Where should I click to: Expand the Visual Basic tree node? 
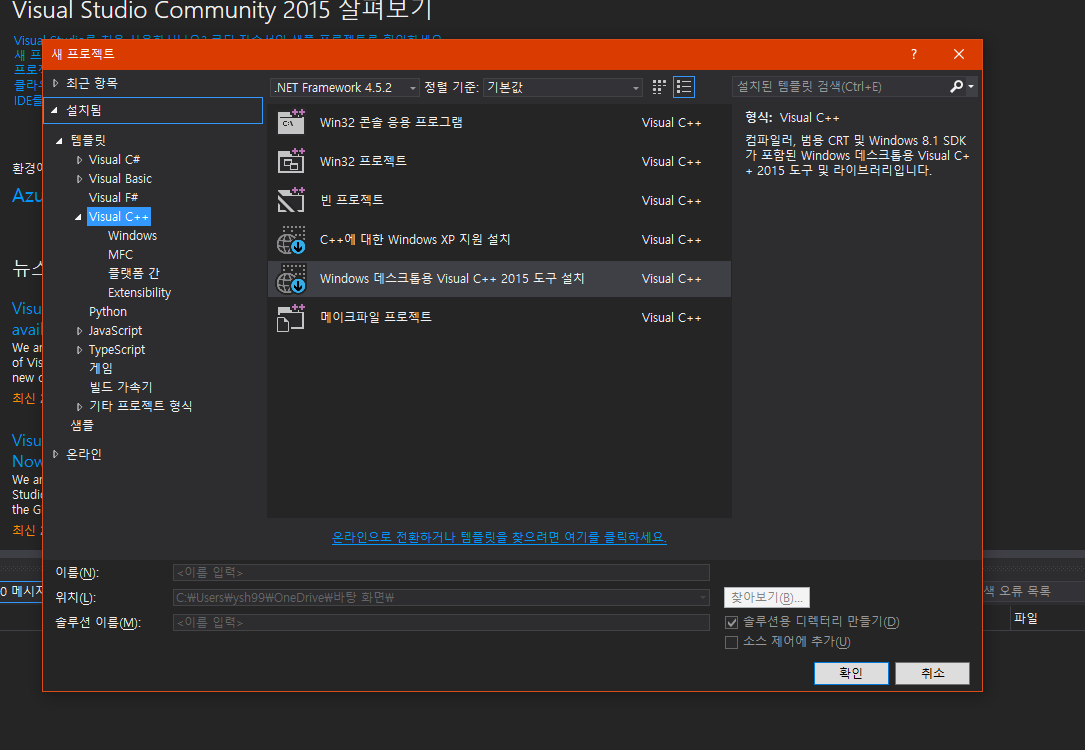(79, 179)
